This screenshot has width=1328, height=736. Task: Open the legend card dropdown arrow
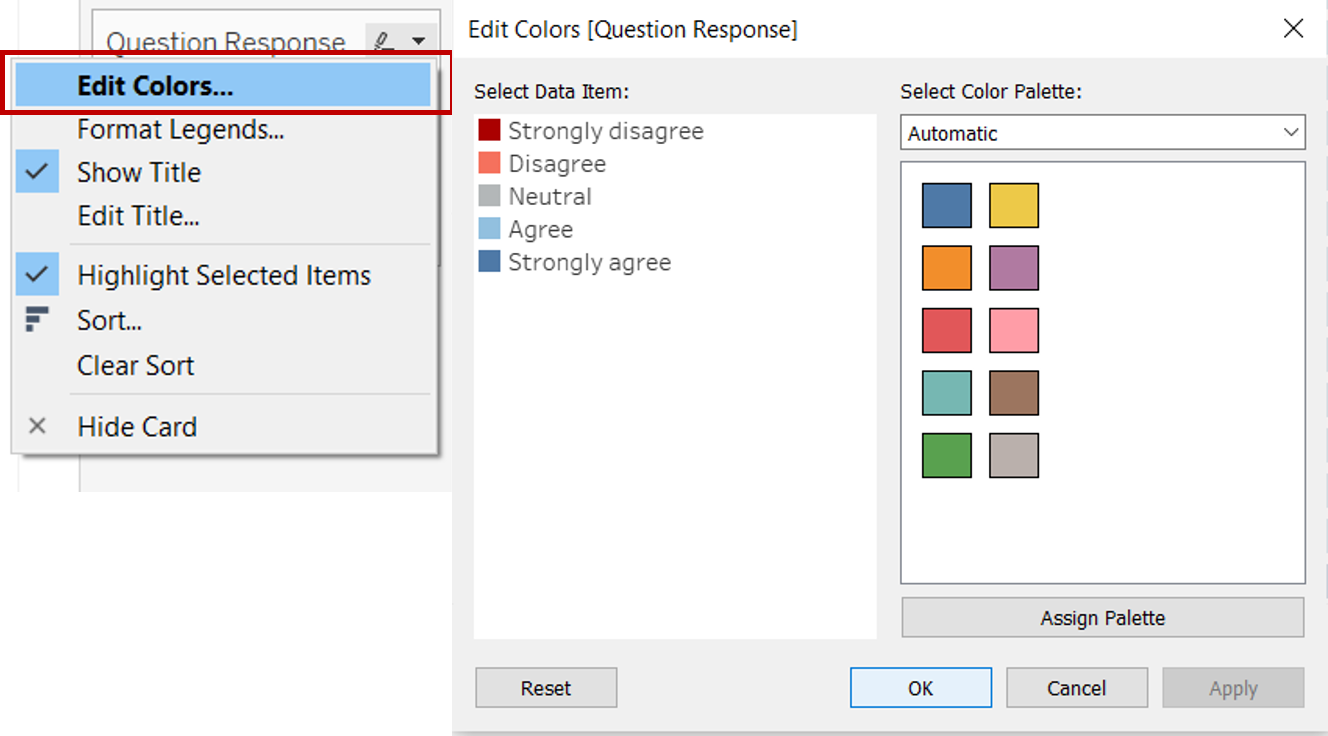point(418,41)
